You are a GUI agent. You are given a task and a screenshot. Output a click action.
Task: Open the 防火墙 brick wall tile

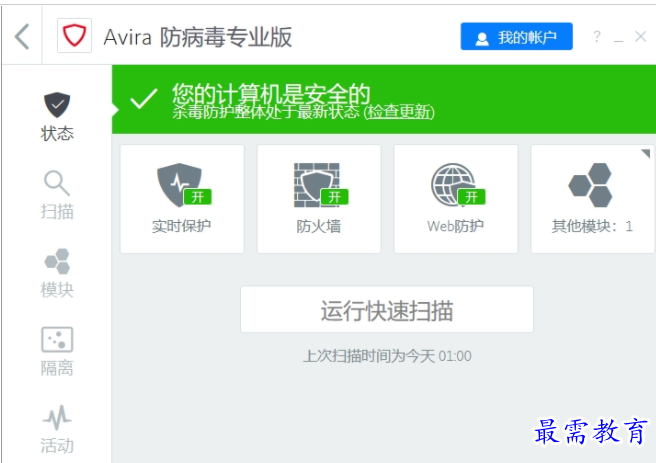tap(319, 199)
